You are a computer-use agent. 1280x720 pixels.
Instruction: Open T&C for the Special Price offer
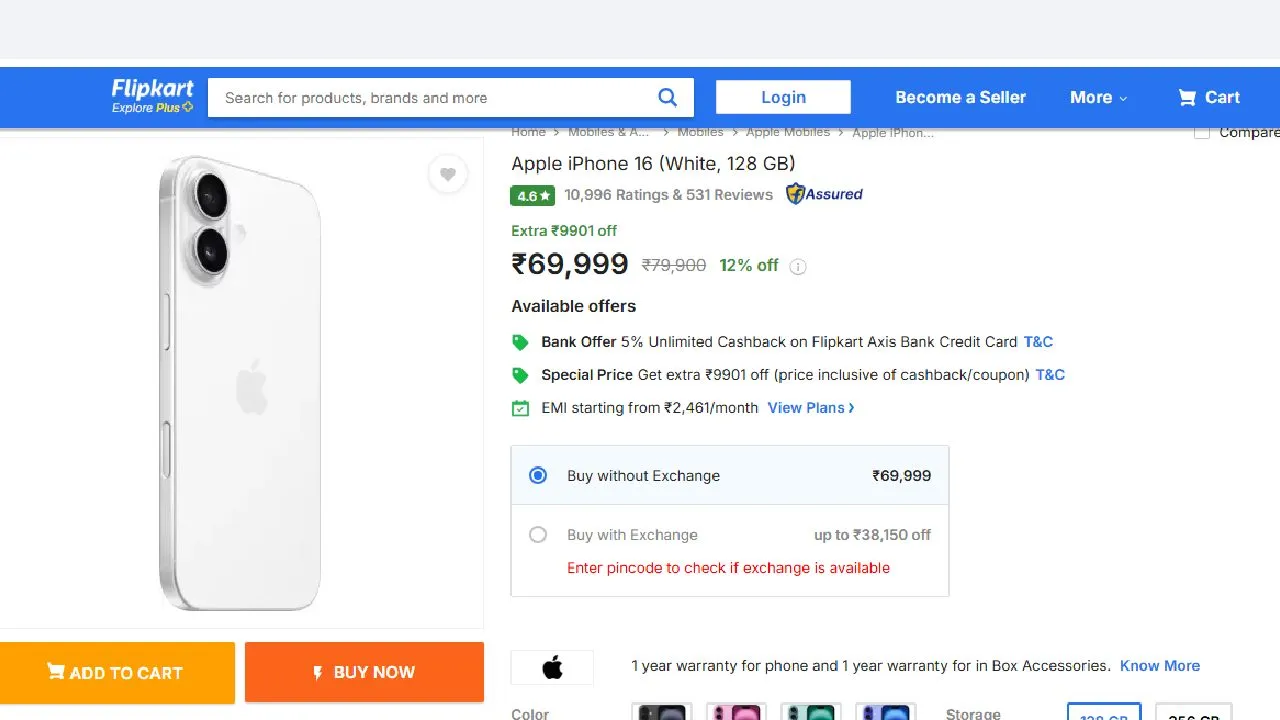click(x=1050, y=374)
